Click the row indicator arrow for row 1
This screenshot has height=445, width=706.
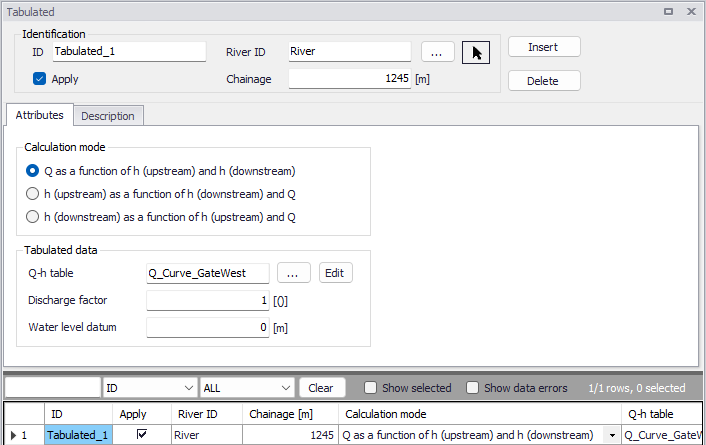coord(14,435)
